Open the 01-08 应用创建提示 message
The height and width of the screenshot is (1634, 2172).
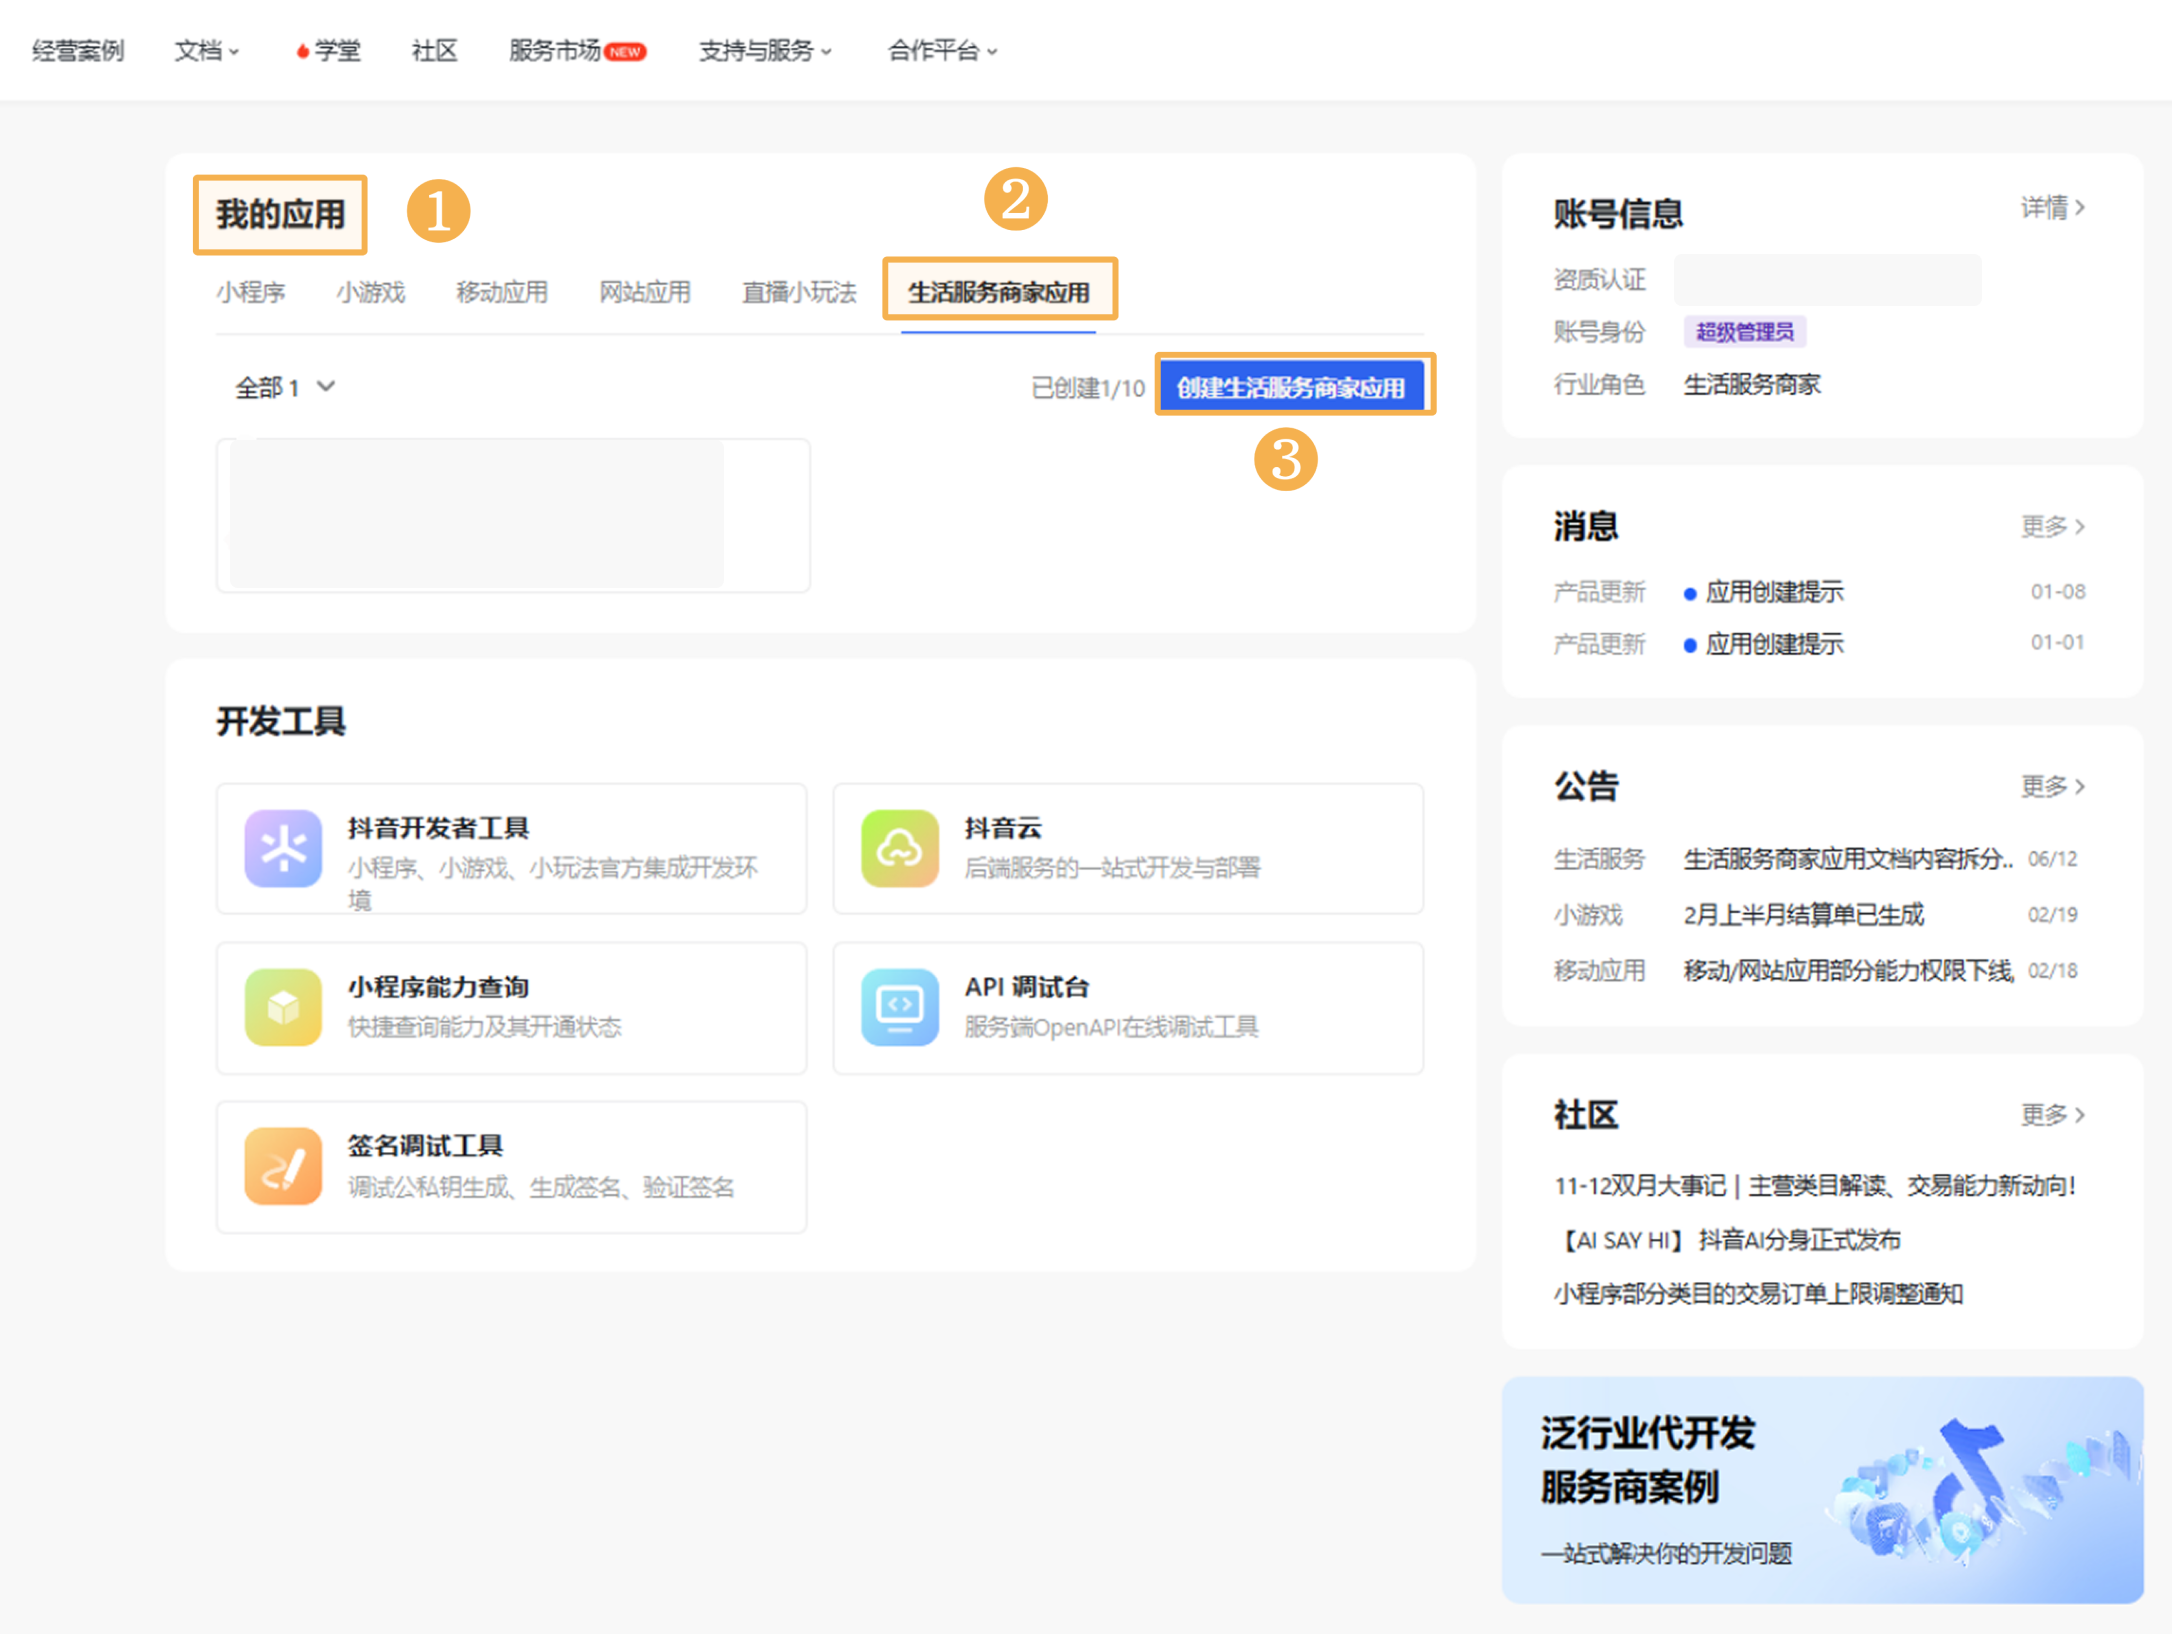click(1774, 592)
